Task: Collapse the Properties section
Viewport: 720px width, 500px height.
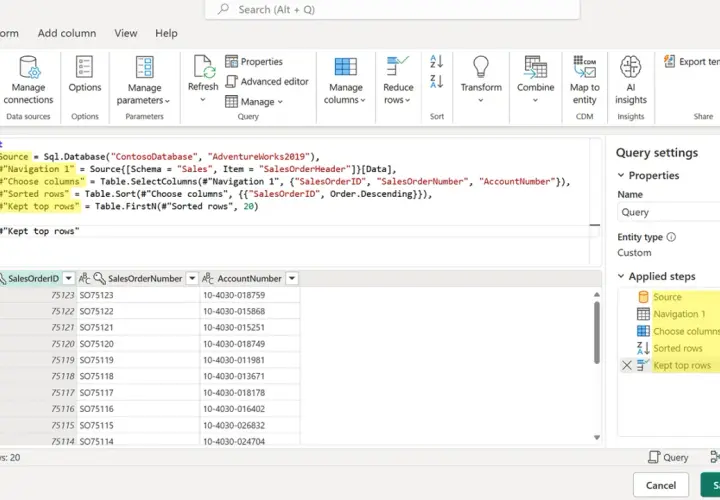Action: click(x=621, y=175)
